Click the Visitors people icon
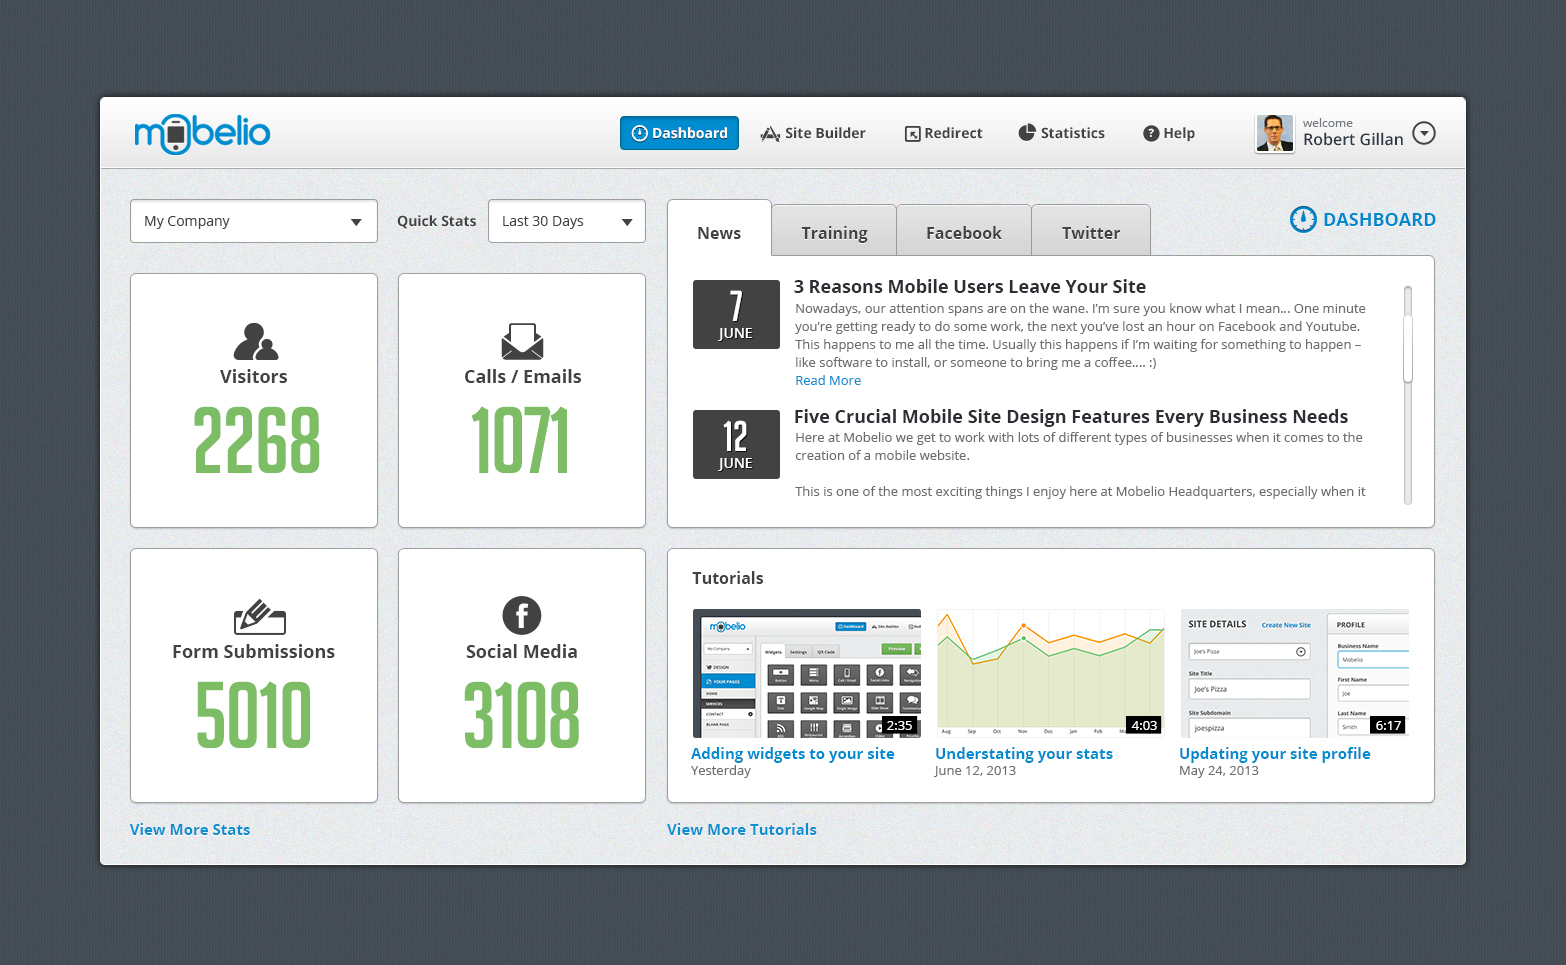 tap(255, 342)
